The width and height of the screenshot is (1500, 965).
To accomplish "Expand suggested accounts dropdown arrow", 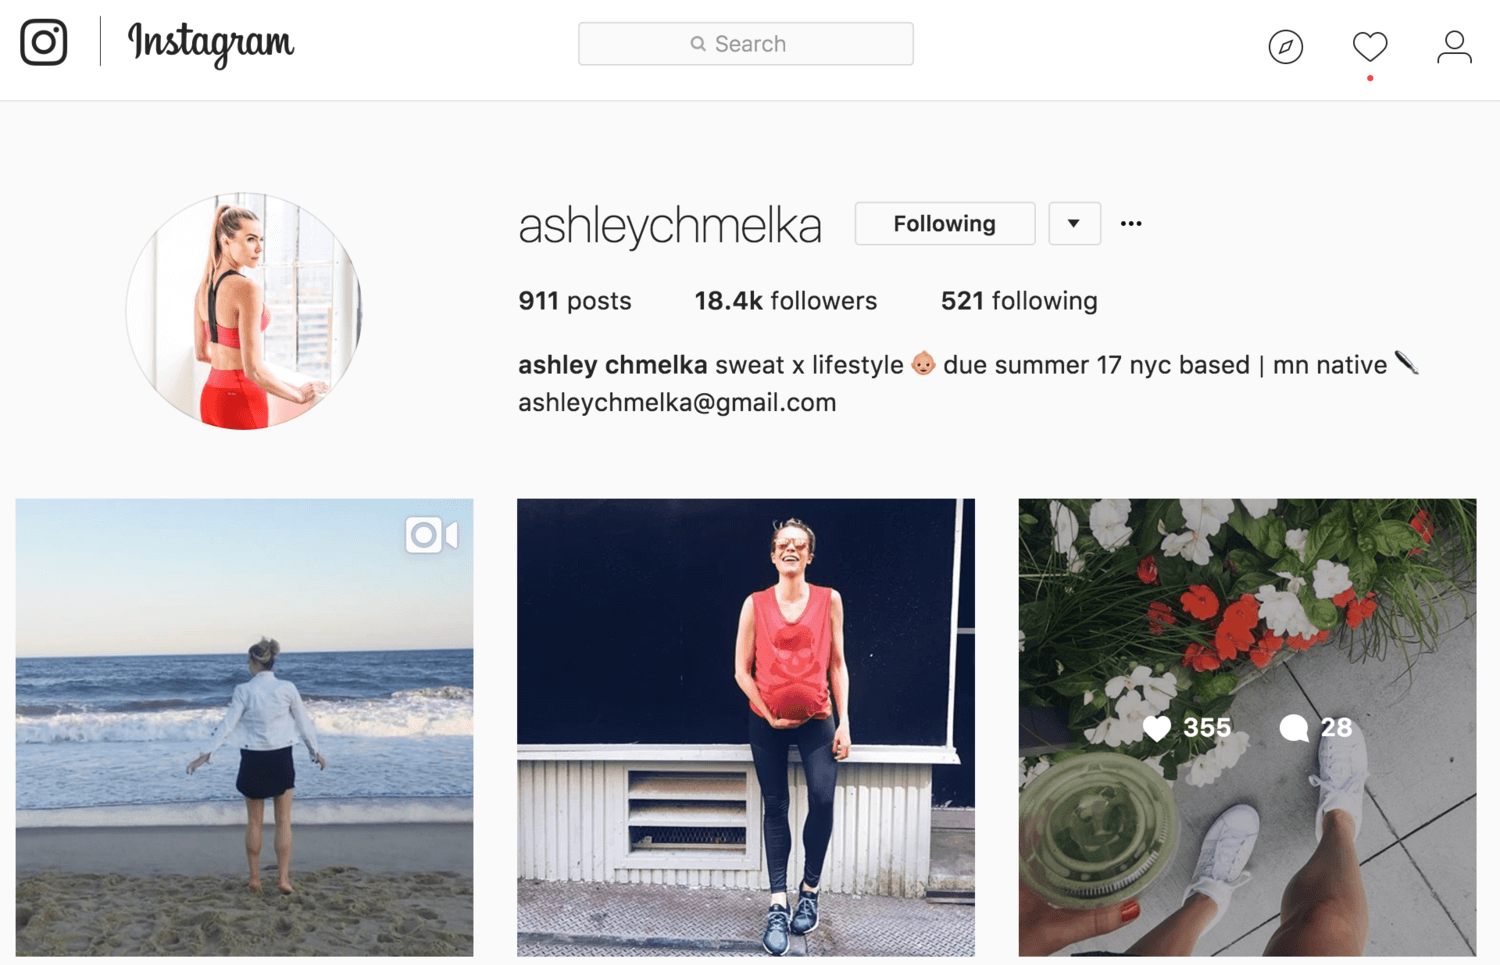I will pos(1074,223).
